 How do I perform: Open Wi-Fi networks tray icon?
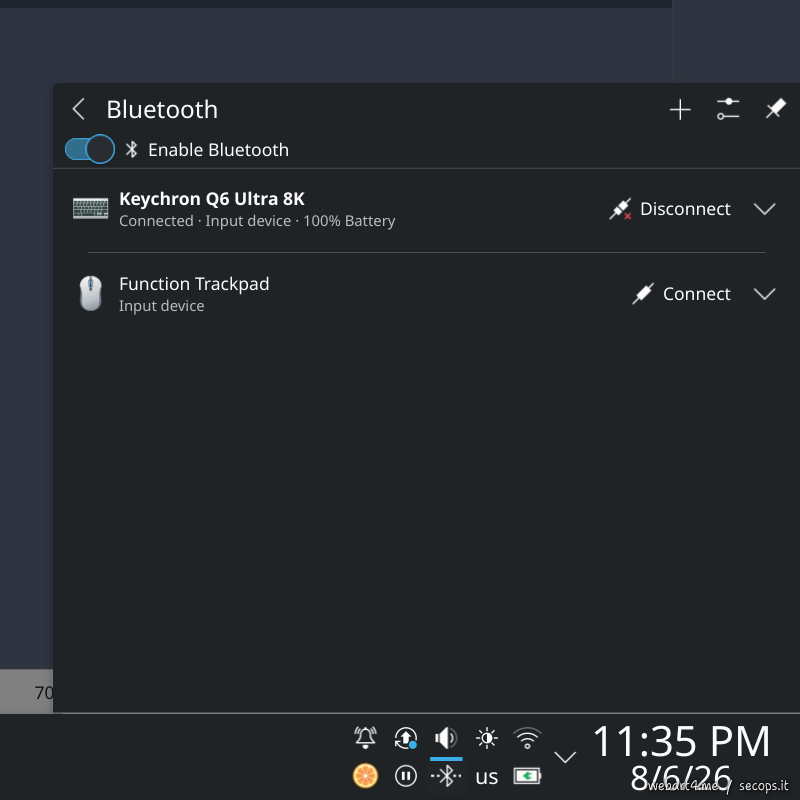[x=527, y=738]
